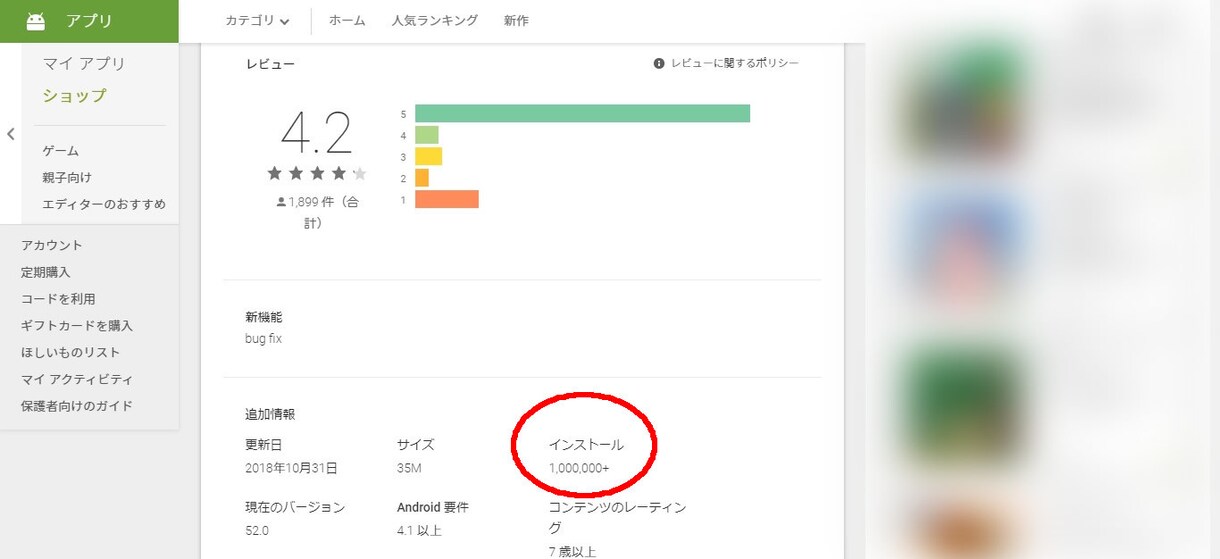Open the アカウント page
1220x559 pixels.
[52, 245]
